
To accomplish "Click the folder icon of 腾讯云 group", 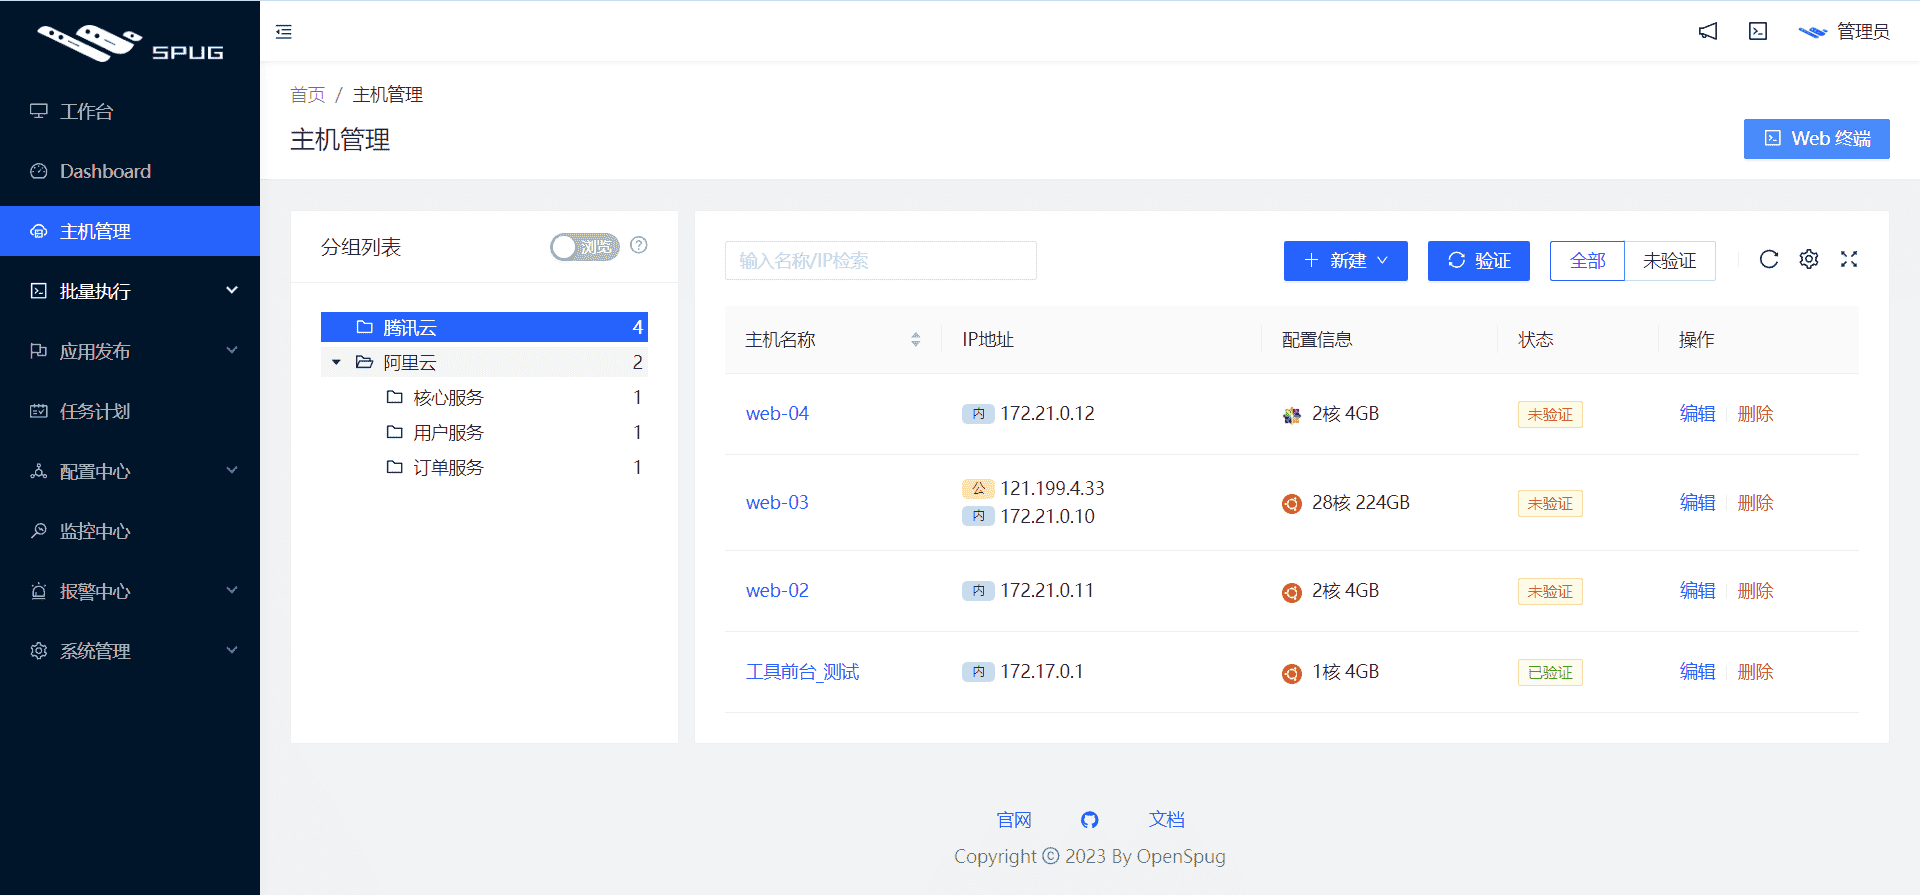I will pos(365,327).
